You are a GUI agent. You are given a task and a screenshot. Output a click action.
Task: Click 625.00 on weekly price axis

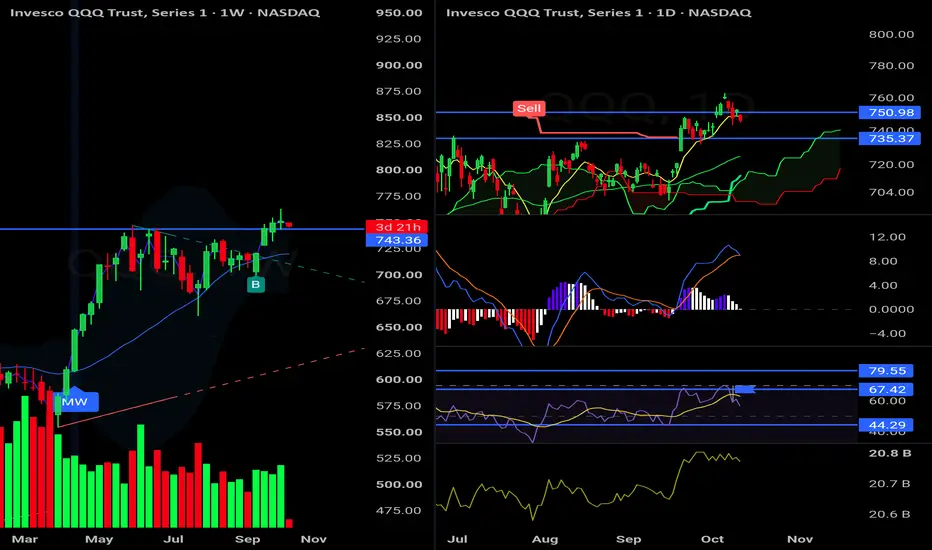click(x=399, y=353)
